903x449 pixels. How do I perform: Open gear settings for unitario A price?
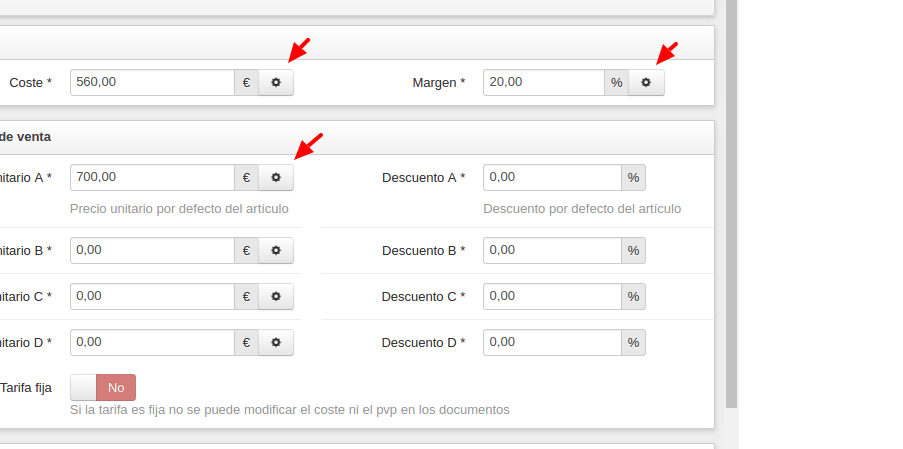(276, 177)
